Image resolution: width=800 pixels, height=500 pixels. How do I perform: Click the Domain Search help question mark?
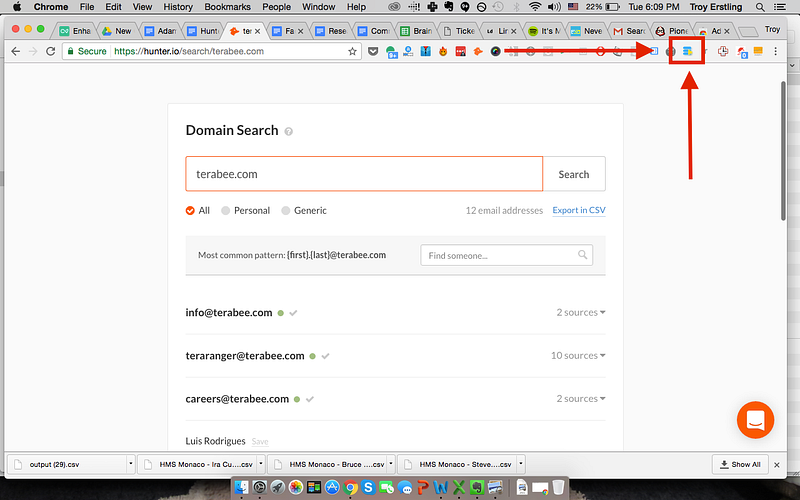(288, 132)
